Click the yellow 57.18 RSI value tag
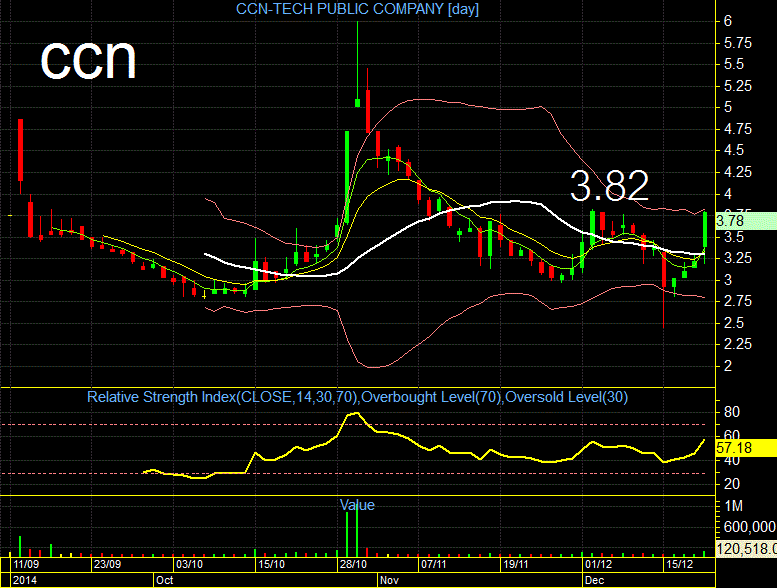This screenshot has width=777, height=588. tap(746, 448)
